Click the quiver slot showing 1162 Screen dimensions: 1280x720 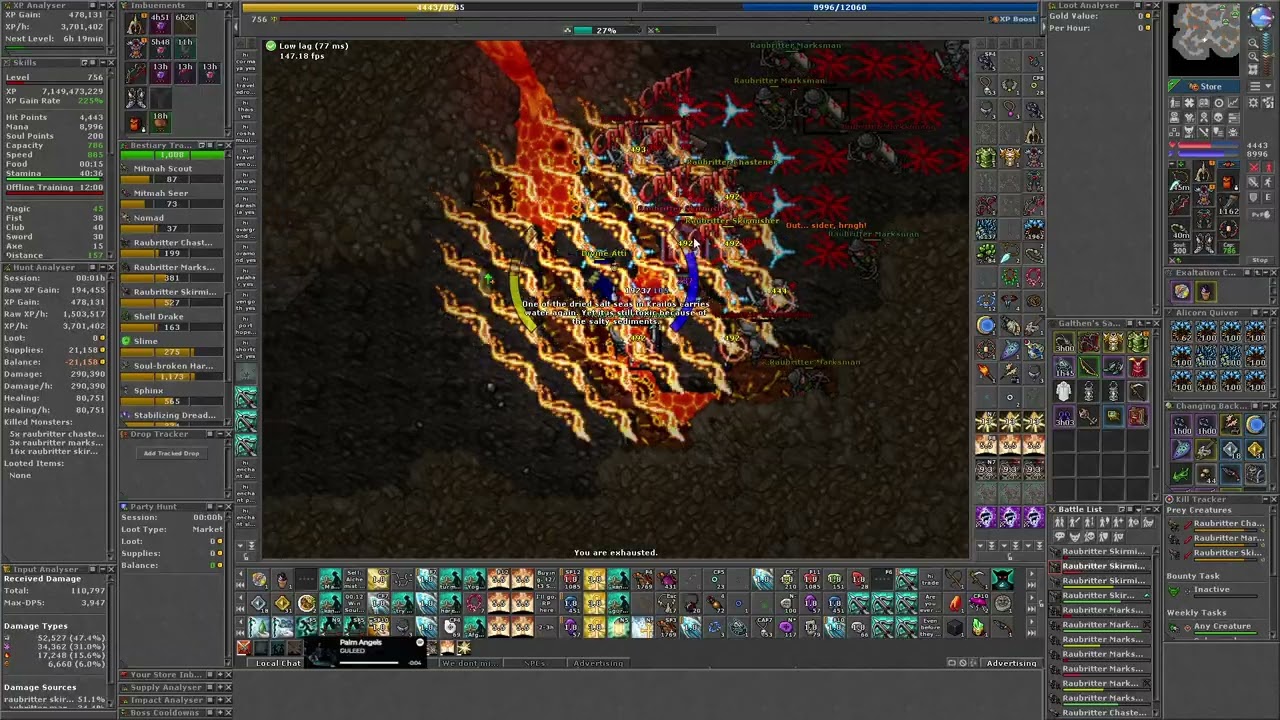pos(1229,205)
